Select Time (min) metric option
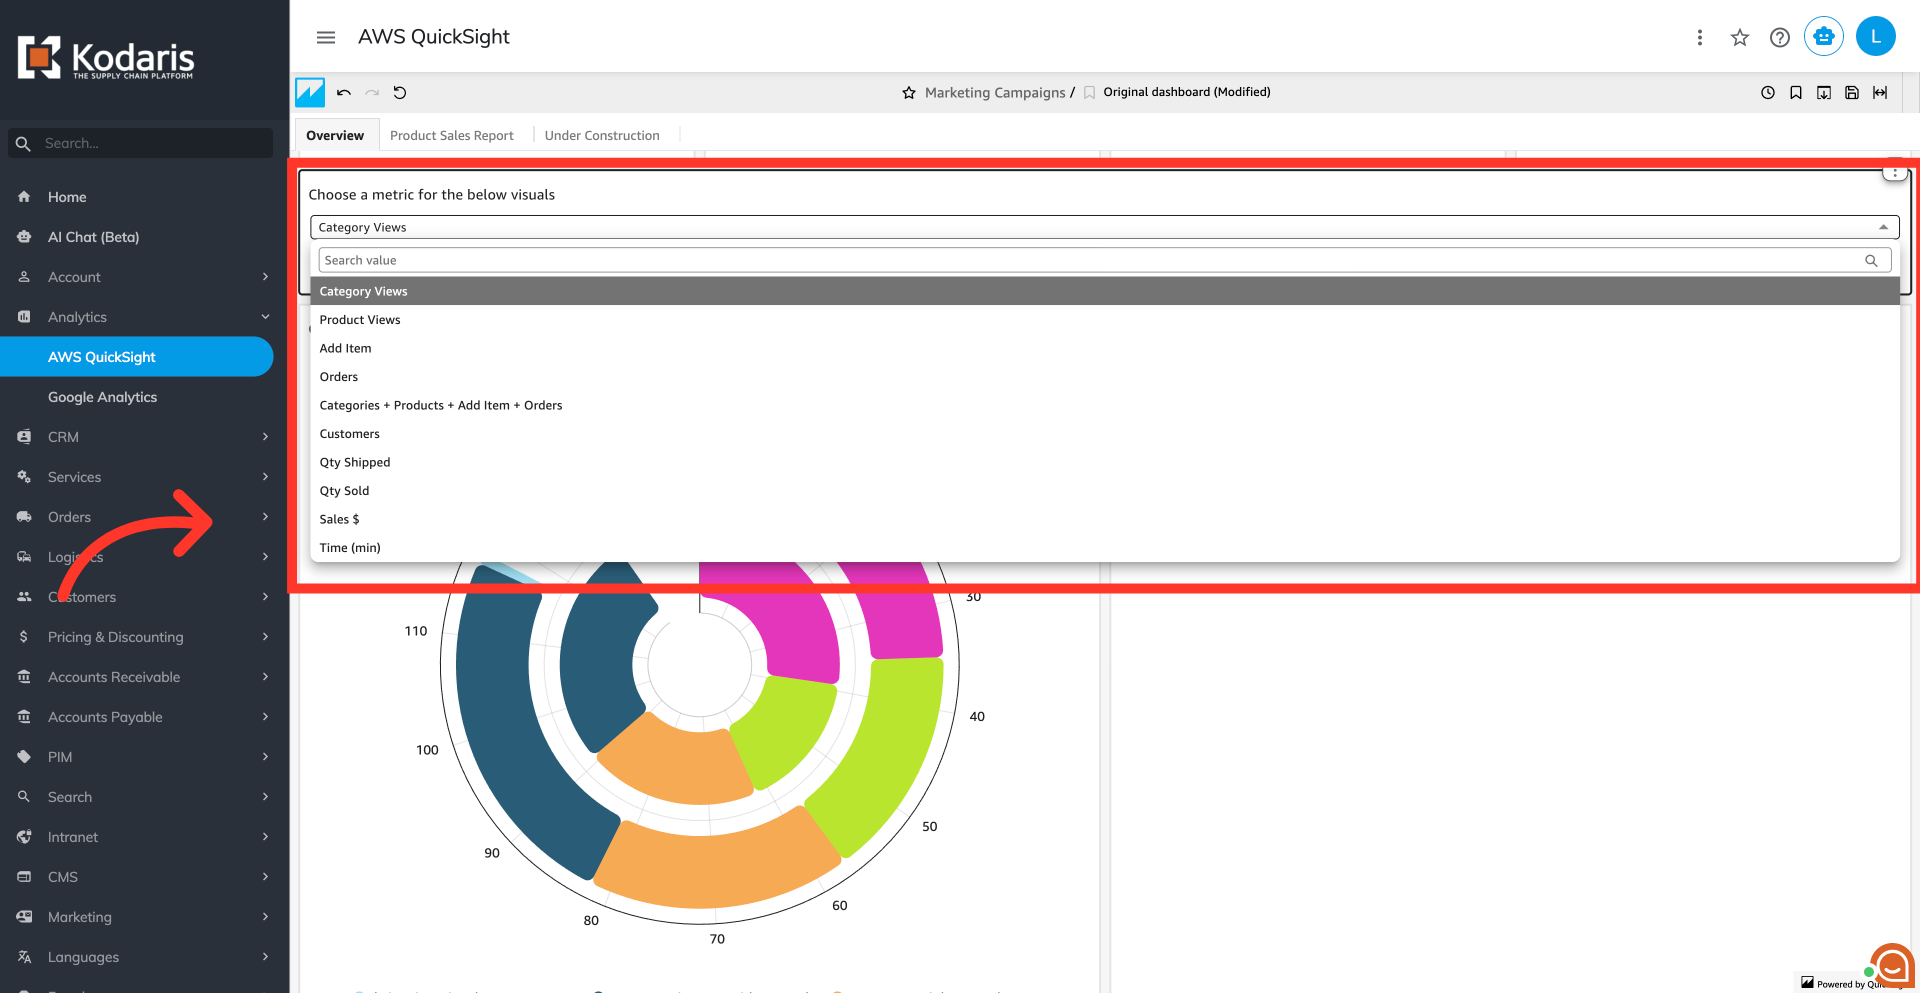 pos(1104,548)
